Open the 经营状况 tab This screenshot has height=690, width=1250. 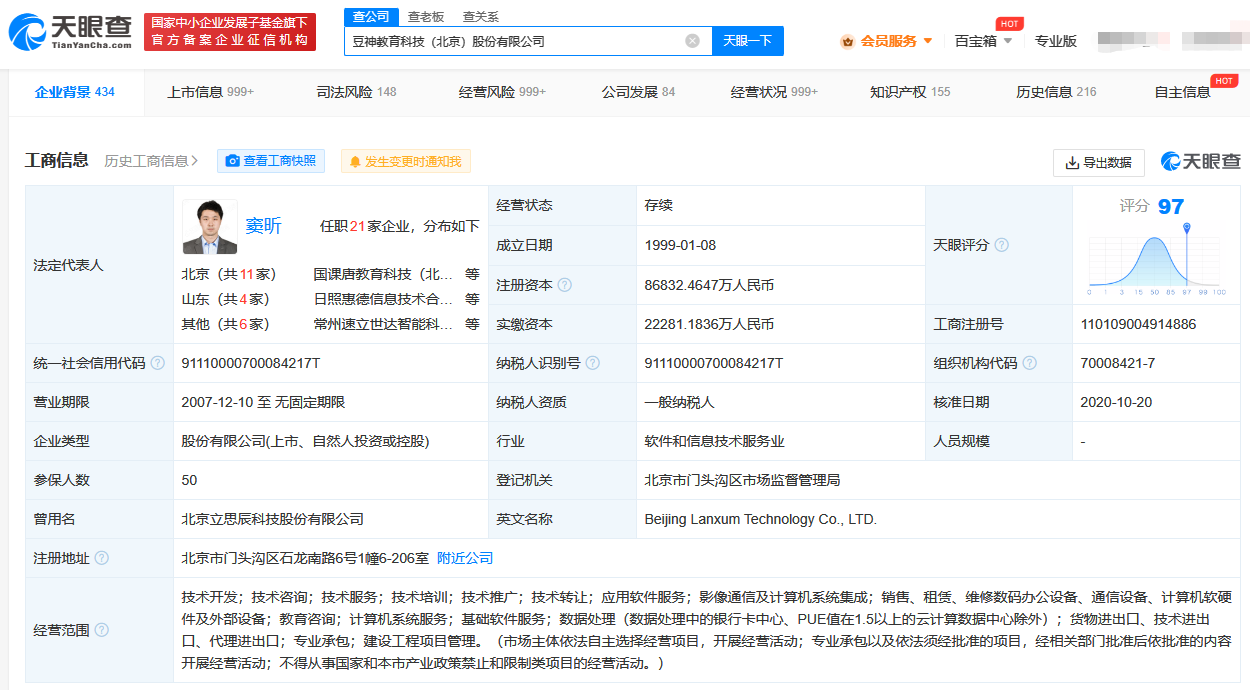[774, 92]
